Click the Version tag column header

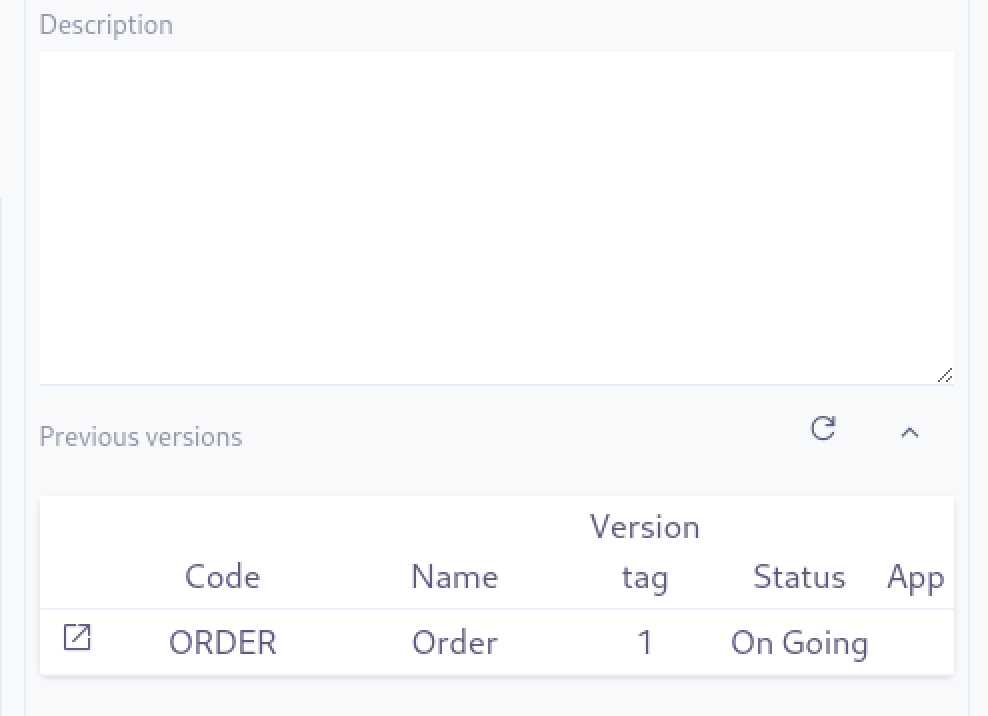pos(644,552)
